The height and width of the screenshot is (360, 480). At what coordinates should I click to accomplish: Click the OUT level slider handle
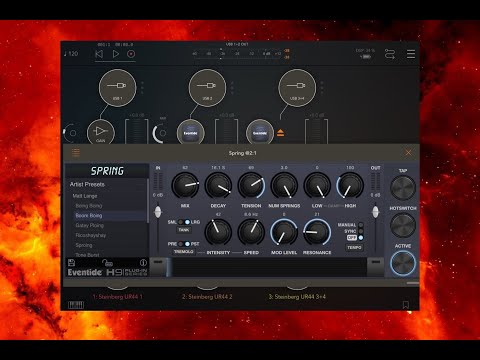tap(376, 212)
